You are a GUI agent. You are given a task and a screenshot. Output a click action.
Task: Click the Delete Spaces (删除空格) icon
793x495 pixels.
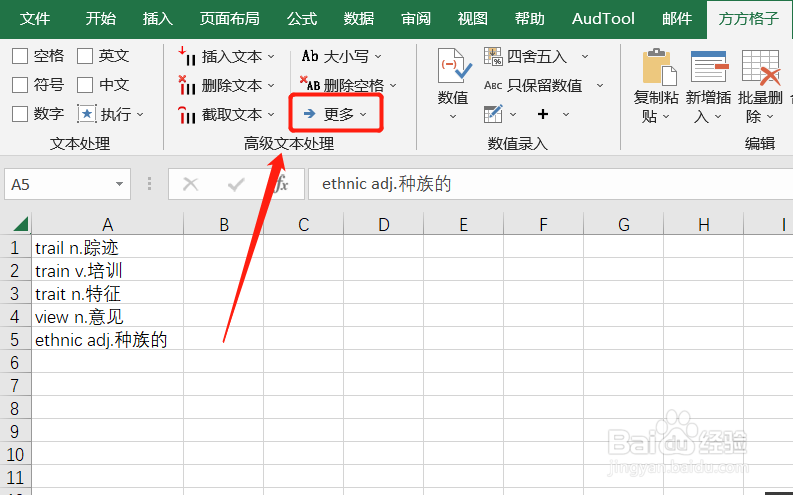click(x=310, y=84)
